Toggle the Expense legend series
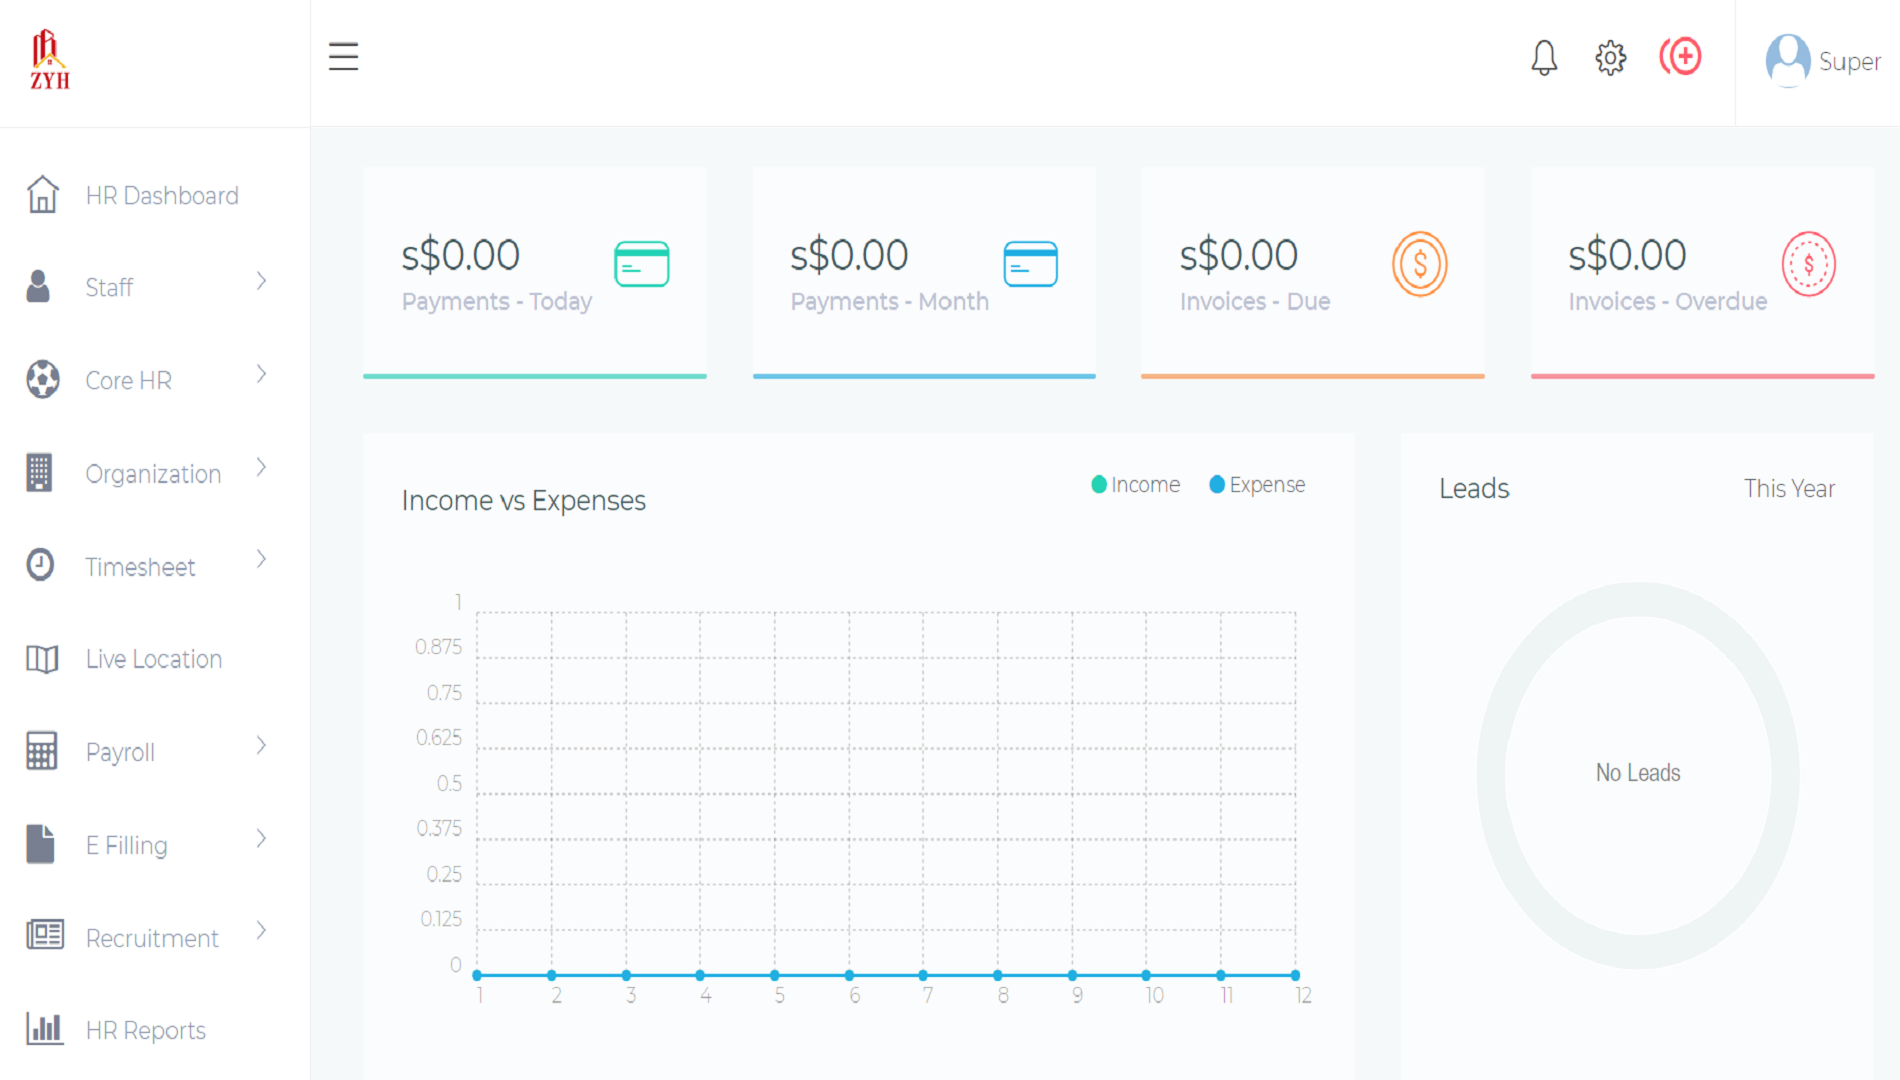Image resolution: width=1900 pixels, height=1080 pixels. pos(1257,484)
